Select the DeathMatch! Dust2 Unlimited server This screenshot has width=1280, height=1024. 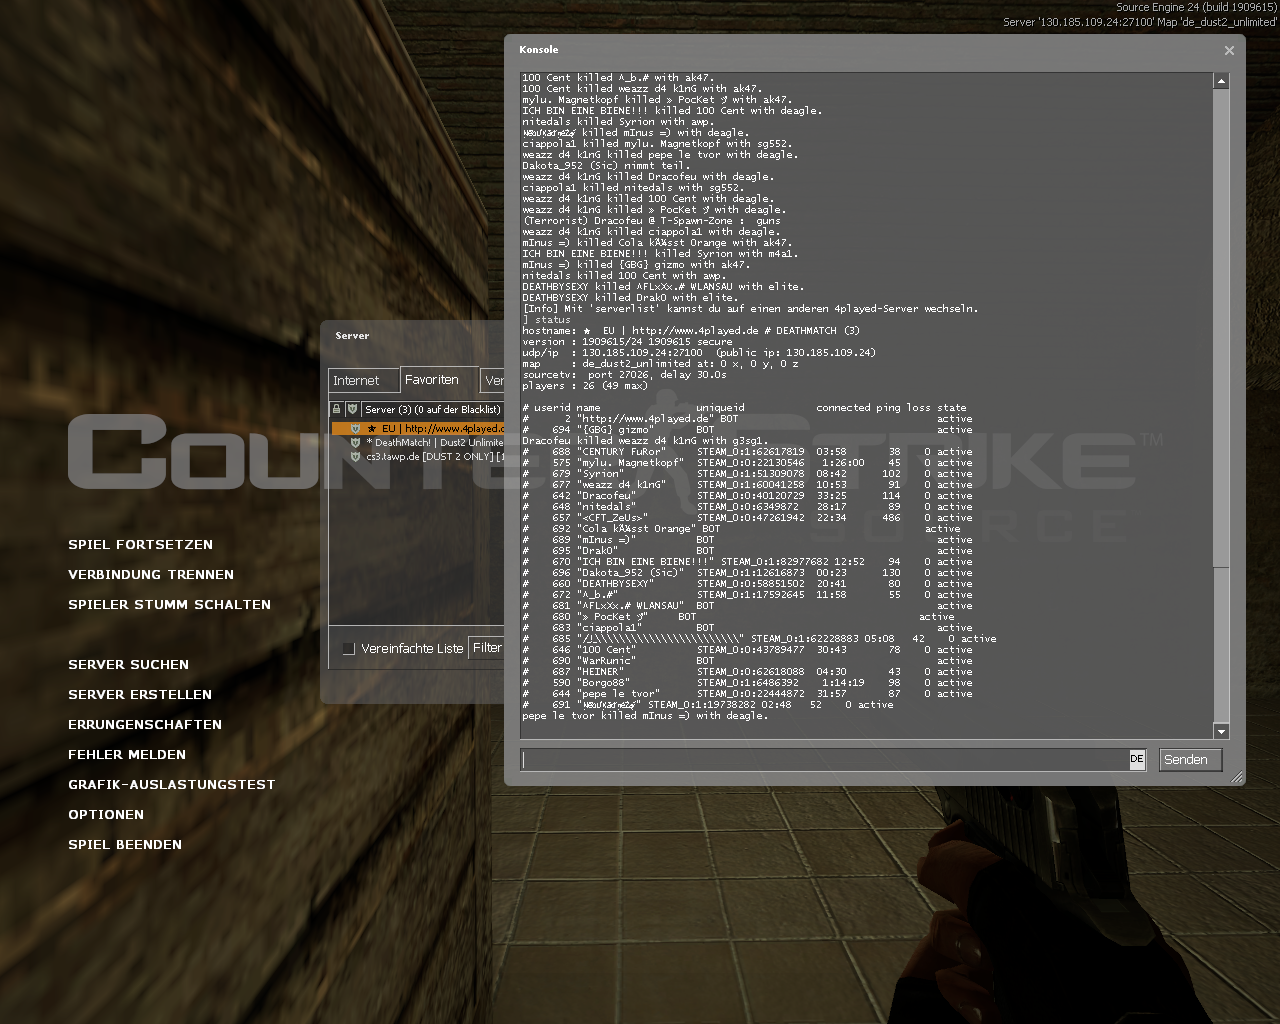point(417,443)
